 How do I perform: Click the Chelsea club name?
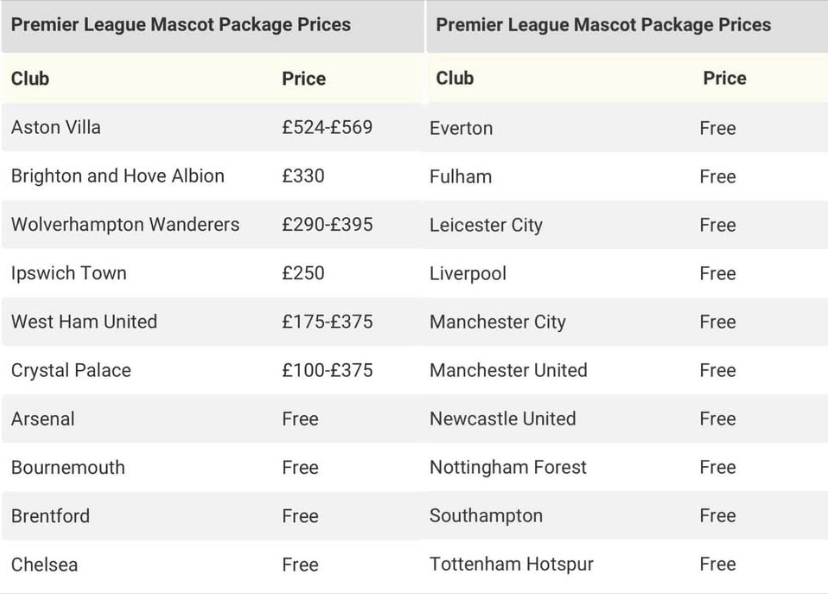point(44,564)
